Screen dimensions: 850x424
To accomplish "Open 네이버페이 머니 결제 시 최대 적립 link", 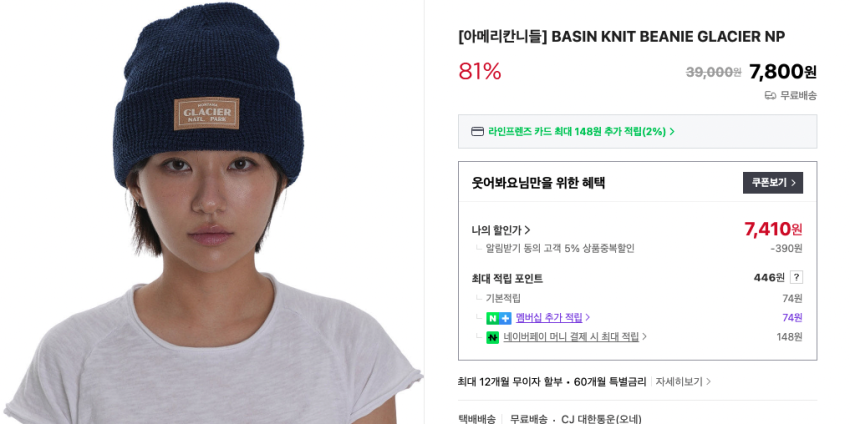I will (571, 337).
